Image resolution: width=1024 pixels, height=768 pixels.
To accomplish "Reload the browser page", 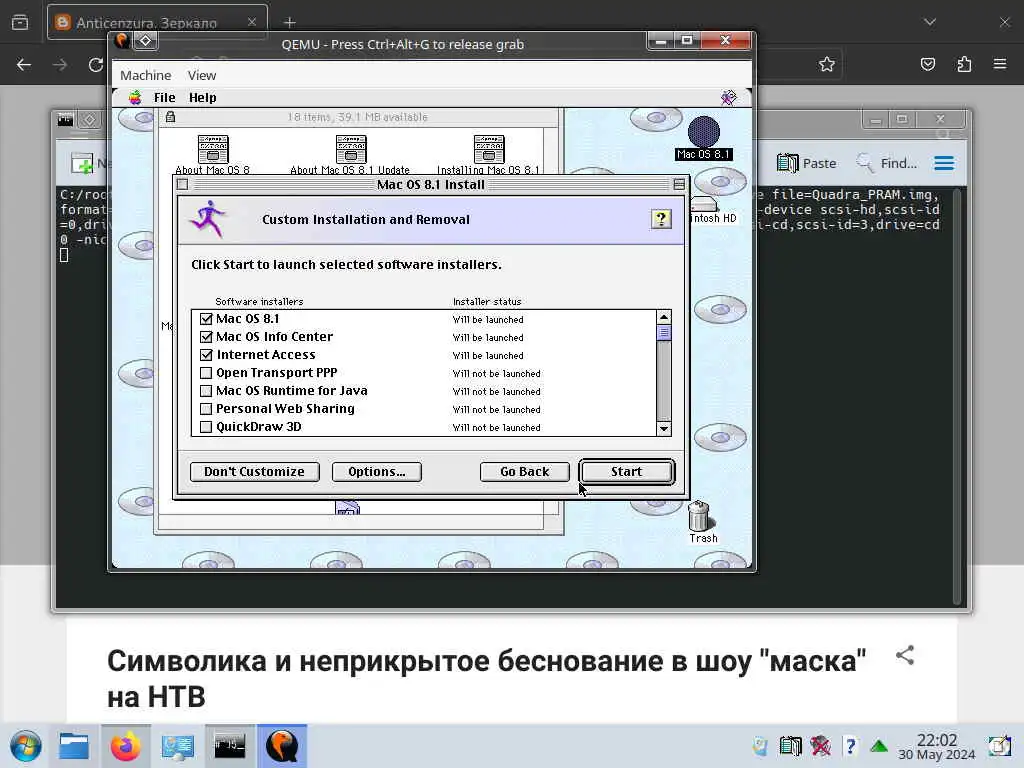I will tap(95, 65).
